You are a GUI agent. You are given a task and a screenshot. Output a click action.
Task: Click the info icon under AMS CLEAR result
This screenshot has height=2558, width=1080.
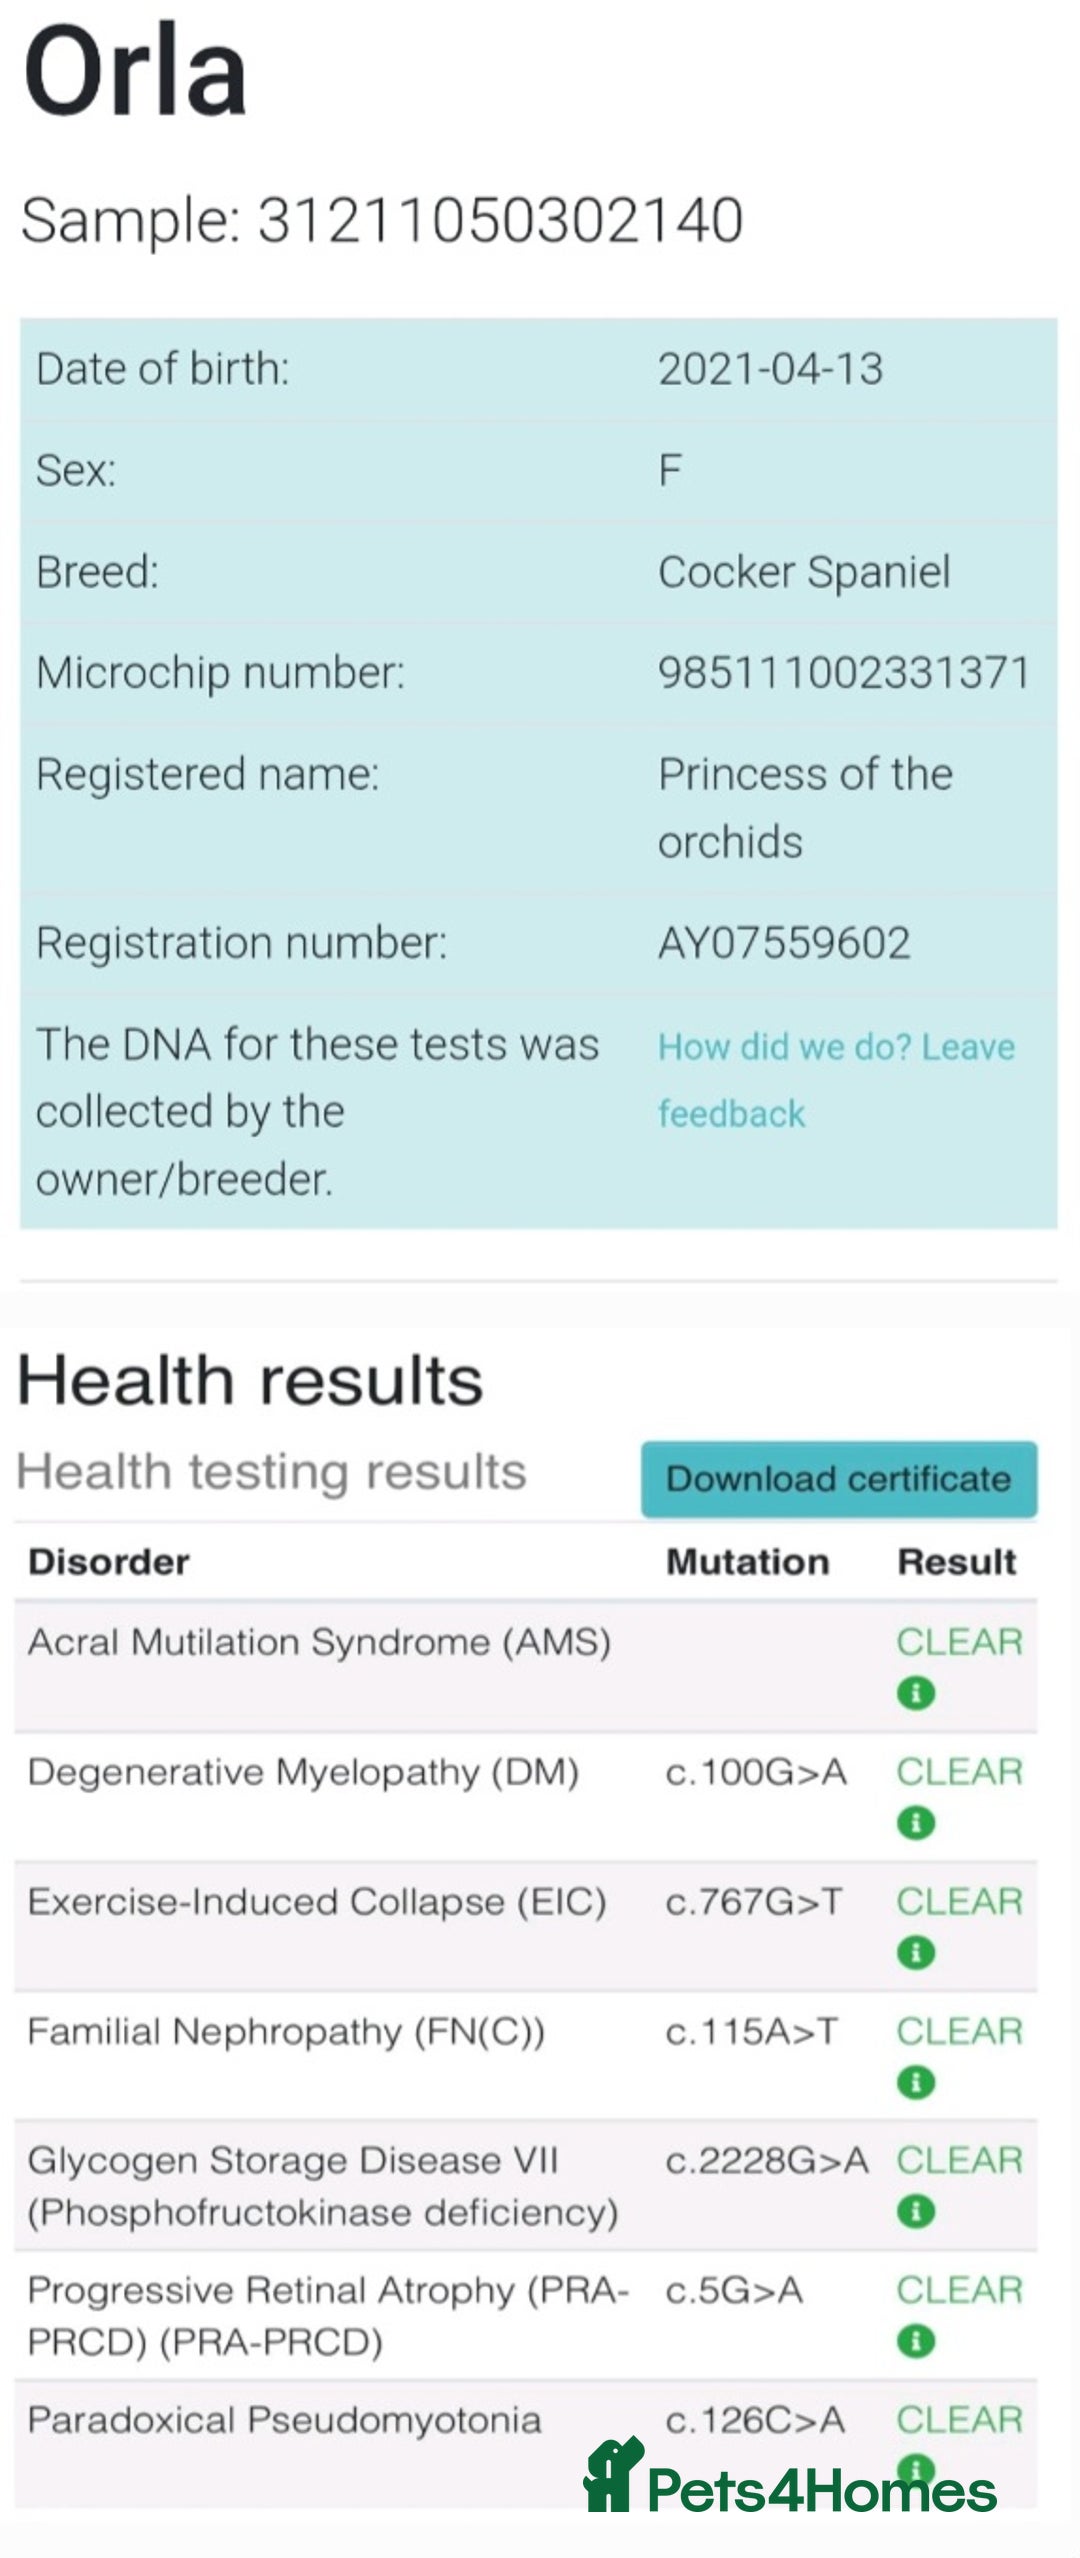(x=916, y=1693)
